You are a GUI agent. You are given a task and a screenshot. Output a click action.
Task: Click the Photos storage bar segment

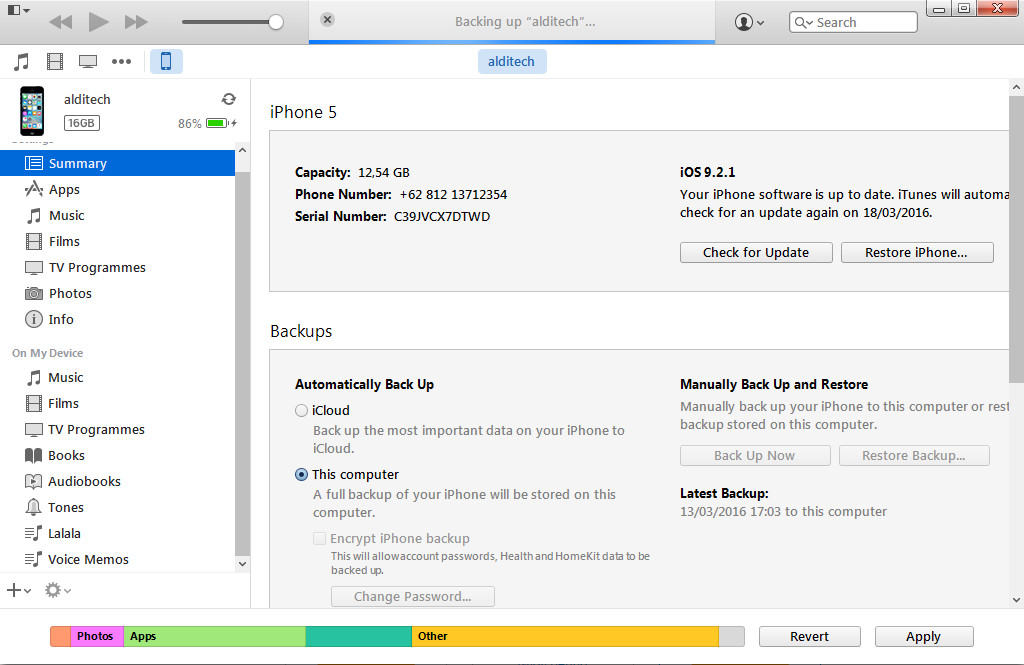tap(97, 636)
